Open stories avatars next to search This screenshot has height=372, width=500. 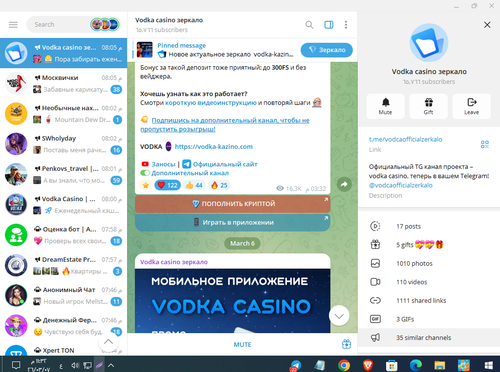click(x=105, y=24)
